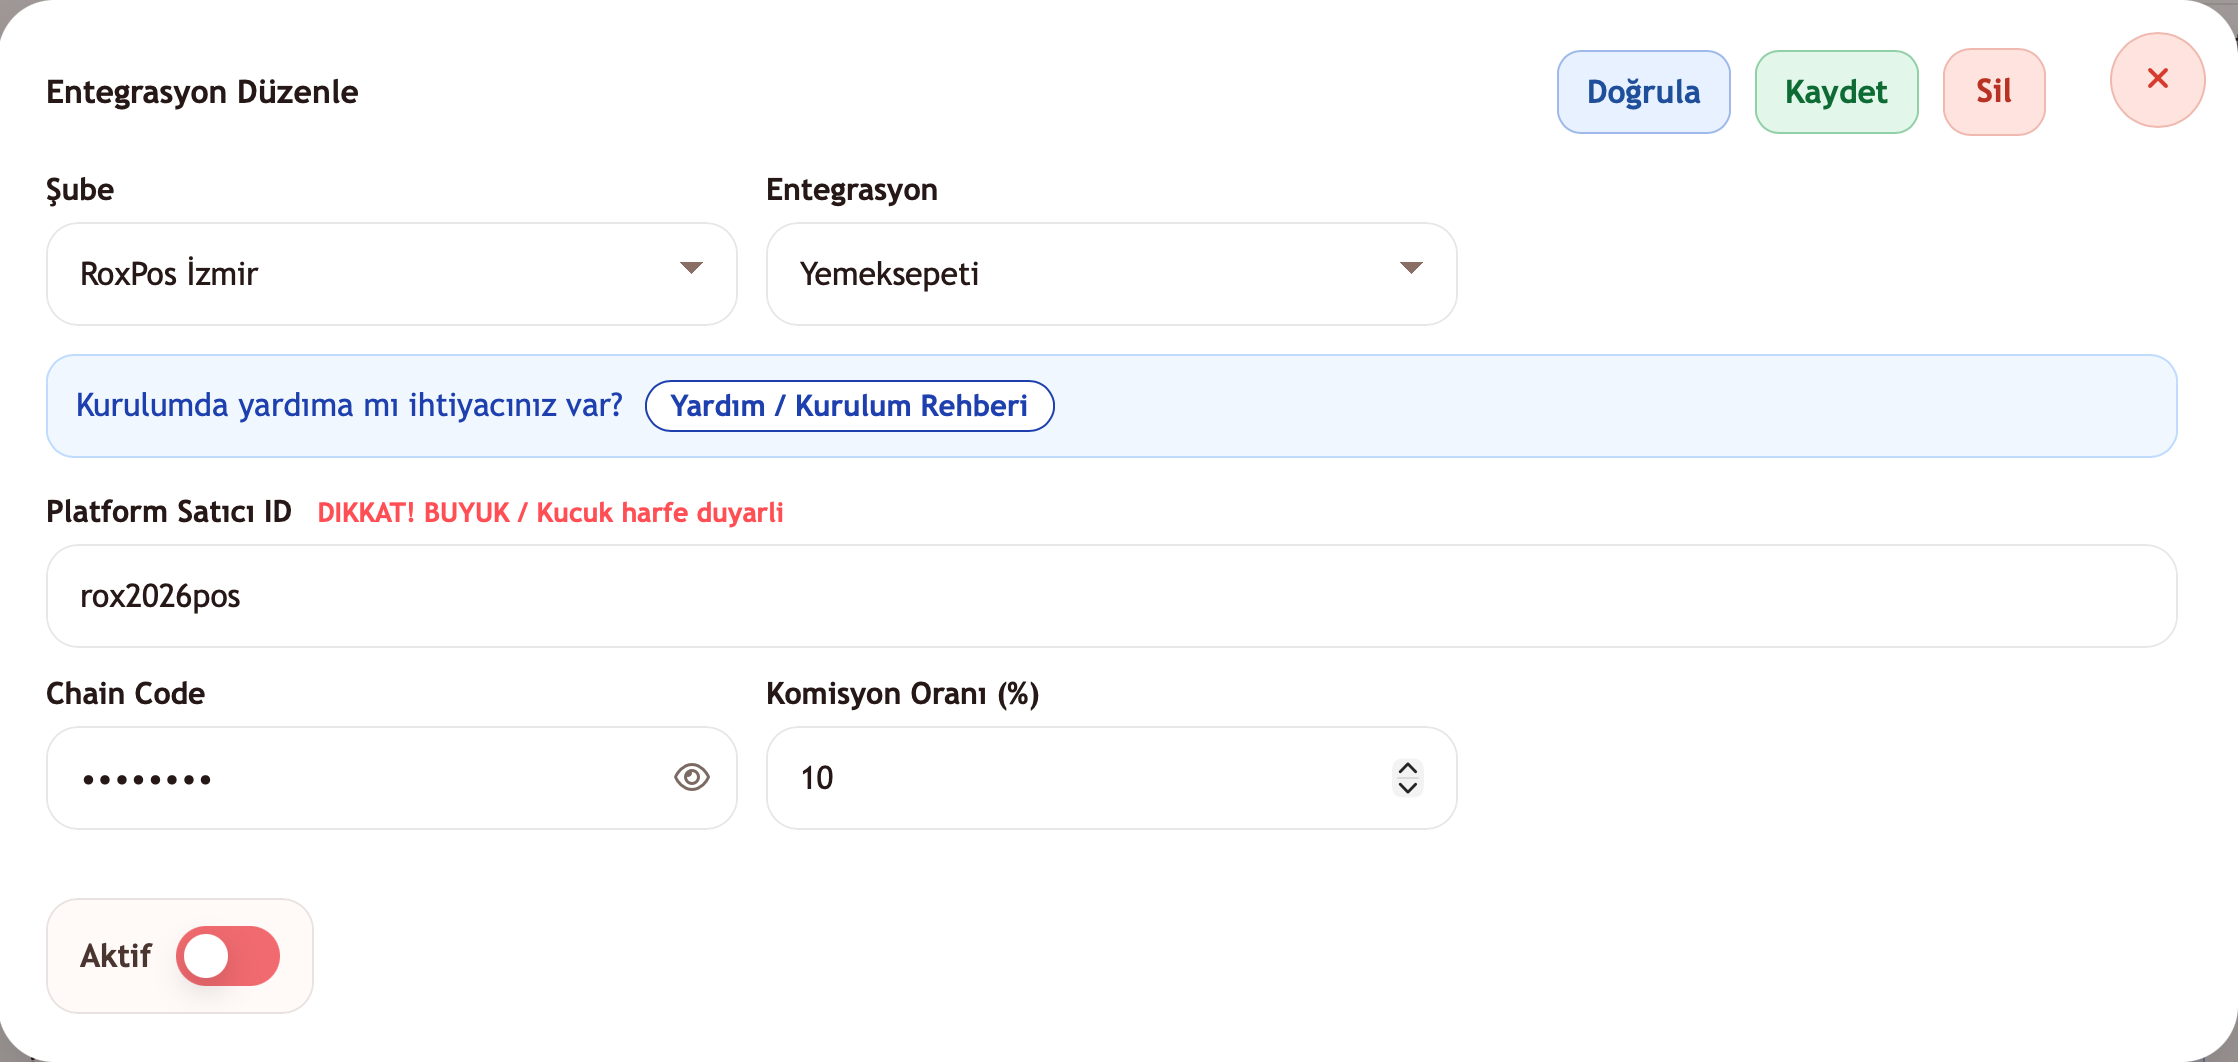The height and width of the screenshot is (1062, 2238).
Task: Close the Entegrasyon Düzenle dialog with the X
Action: coord(2157,80)
